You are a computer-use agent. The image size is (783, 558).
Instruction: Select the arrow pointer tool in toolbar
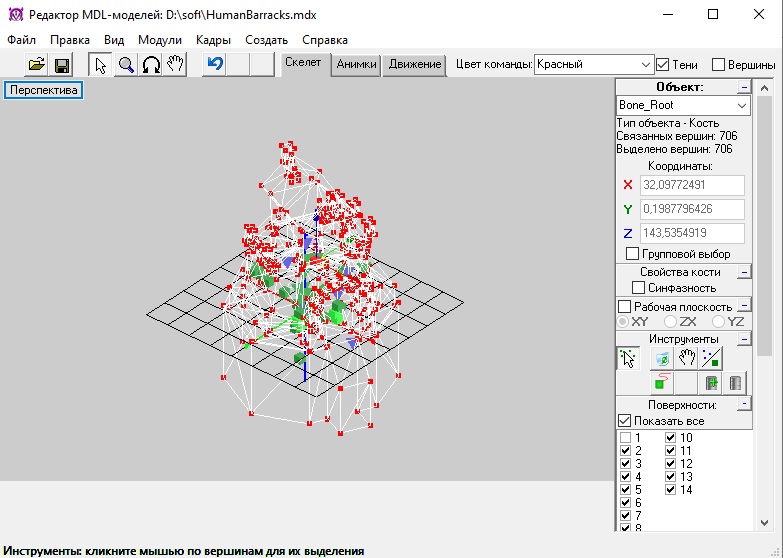coord(101,65)
